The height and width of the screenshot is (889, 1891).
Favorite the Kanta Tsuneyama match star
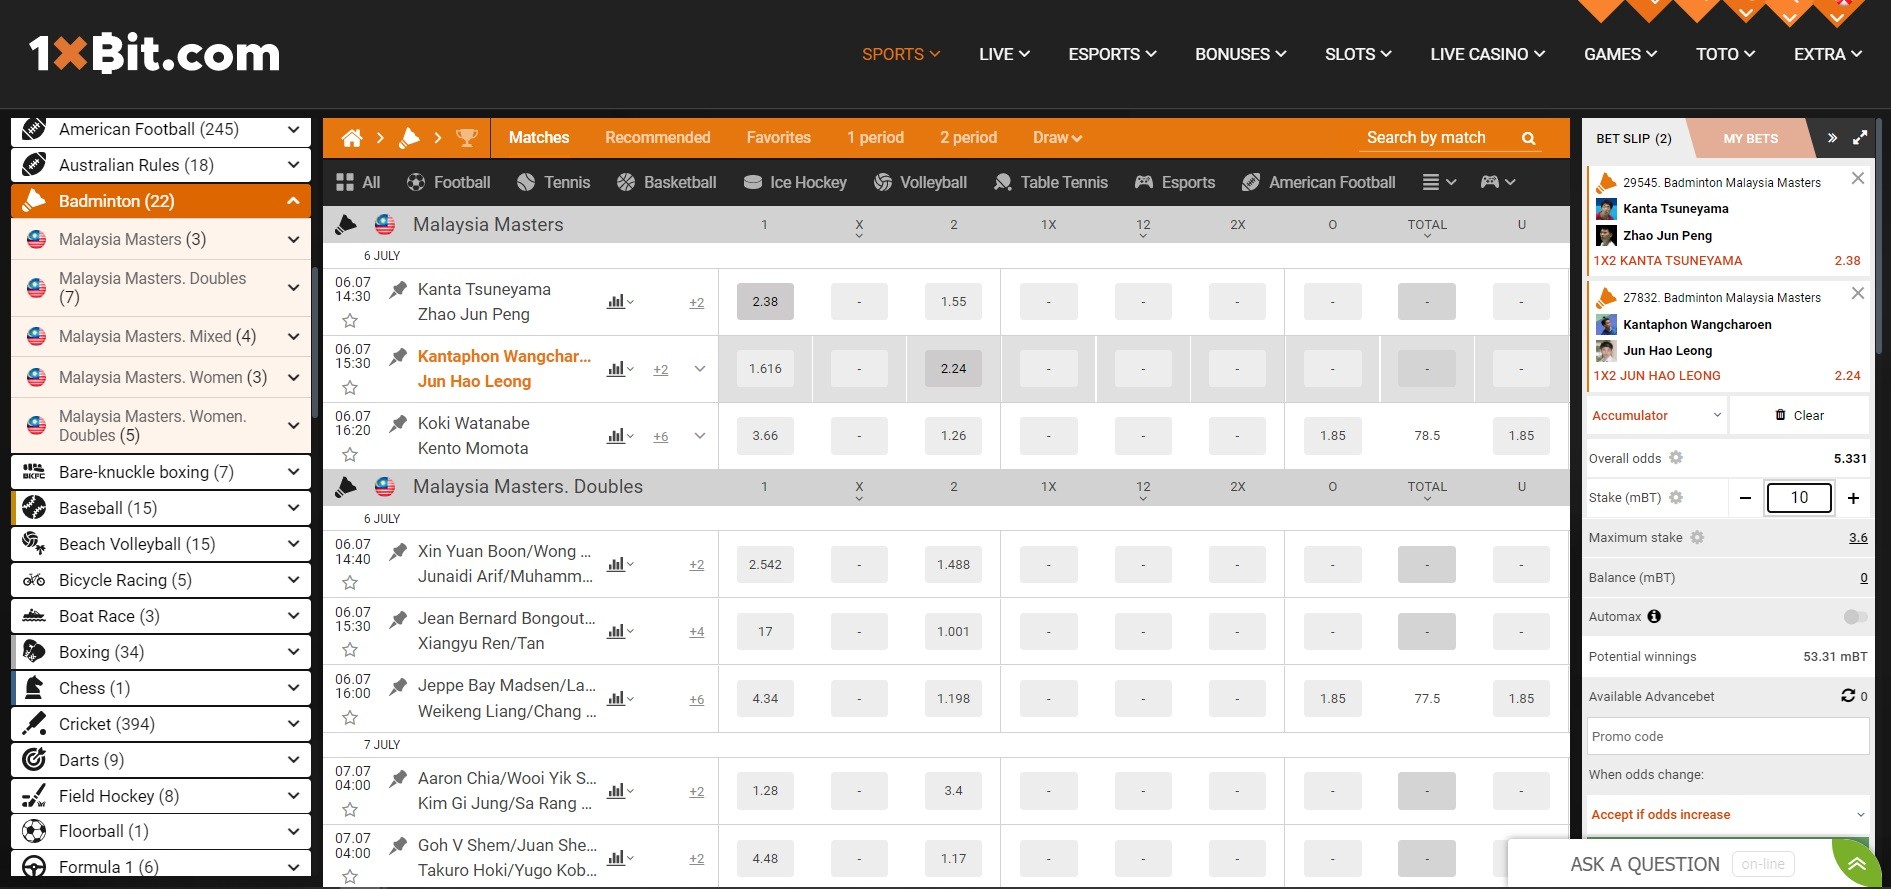tap(350, 321)
